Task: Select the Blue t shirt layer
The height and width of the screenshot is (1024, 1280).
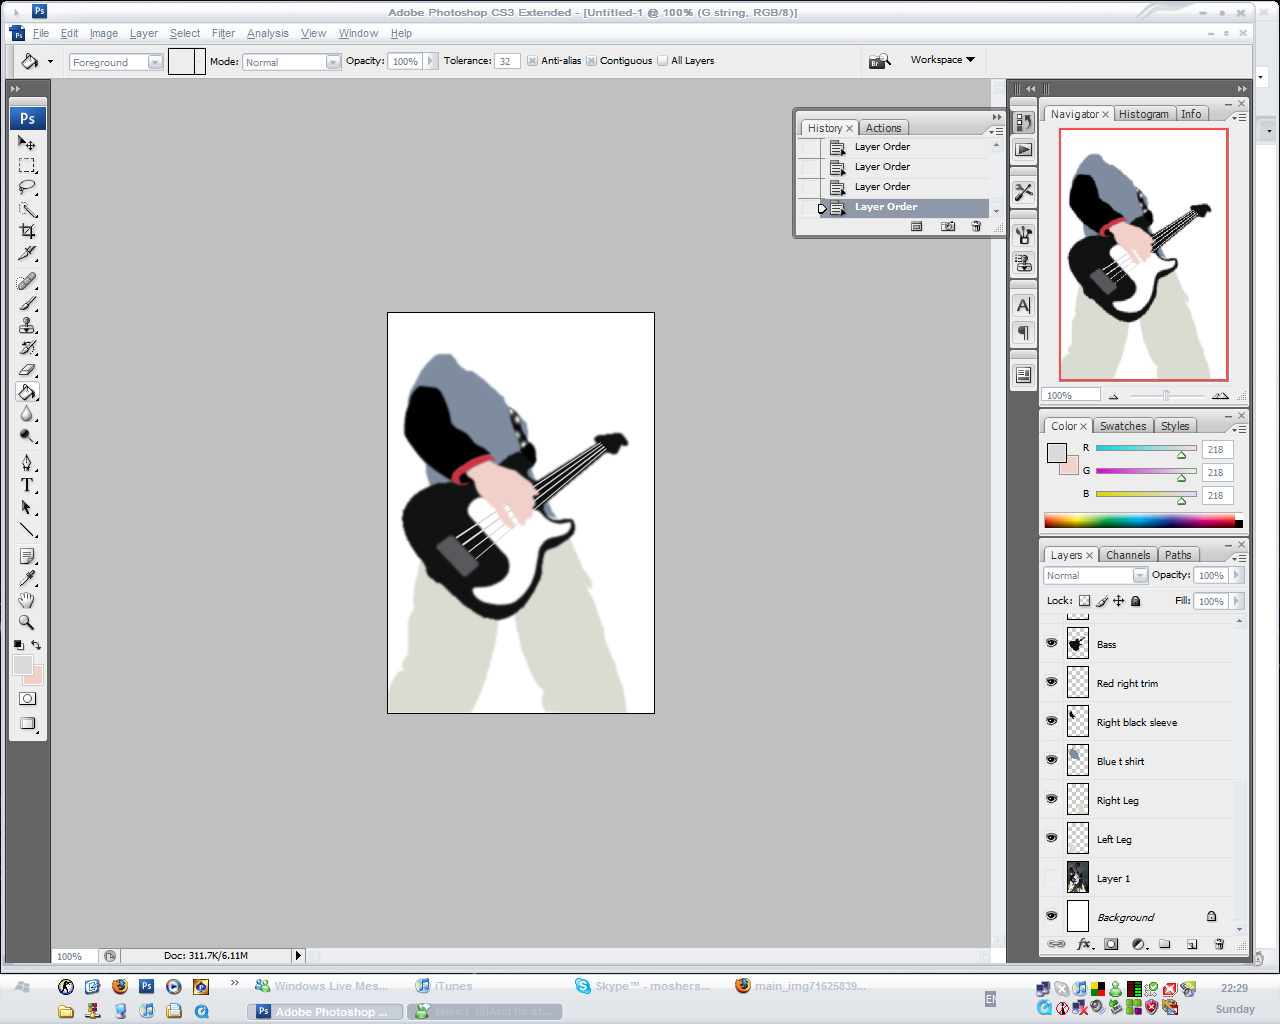Action: click(x=1120, y=761)
